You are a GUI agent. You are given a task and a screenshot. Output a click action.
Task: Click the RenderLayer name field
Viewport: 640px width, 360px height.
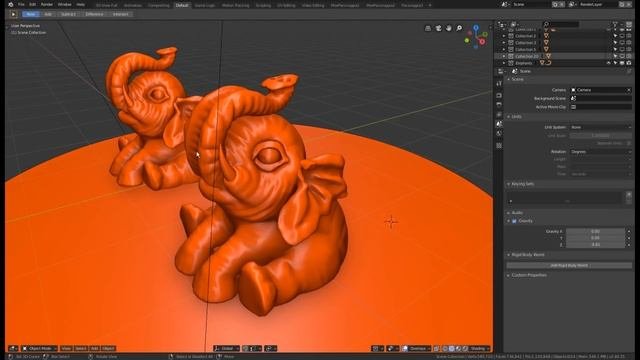tap(598, 4)
